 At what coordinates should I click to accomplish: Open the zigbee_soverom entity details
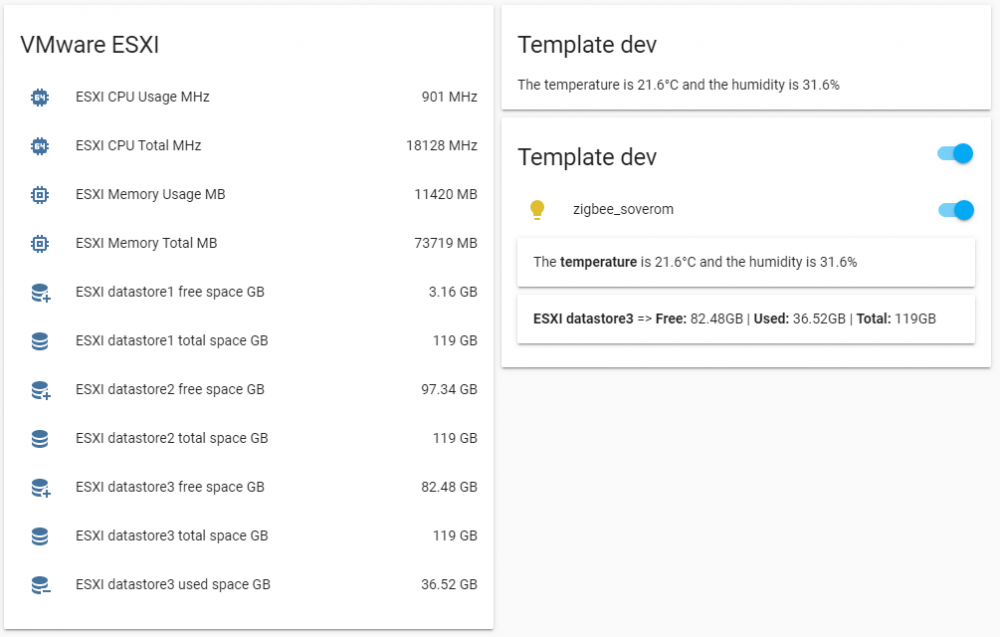623,210
